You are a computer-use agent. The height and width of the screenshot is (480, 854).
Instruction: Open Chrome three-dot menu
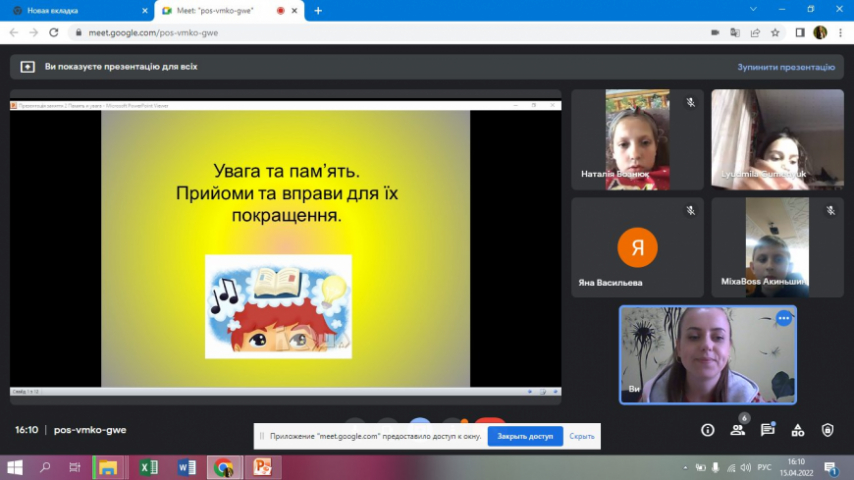(839, 32)
